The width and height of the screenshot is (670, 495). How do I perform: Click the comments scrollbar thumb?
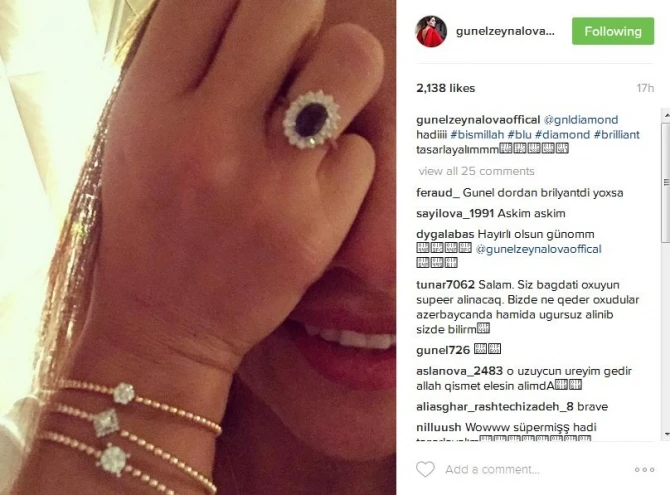(x=666, y=184)
